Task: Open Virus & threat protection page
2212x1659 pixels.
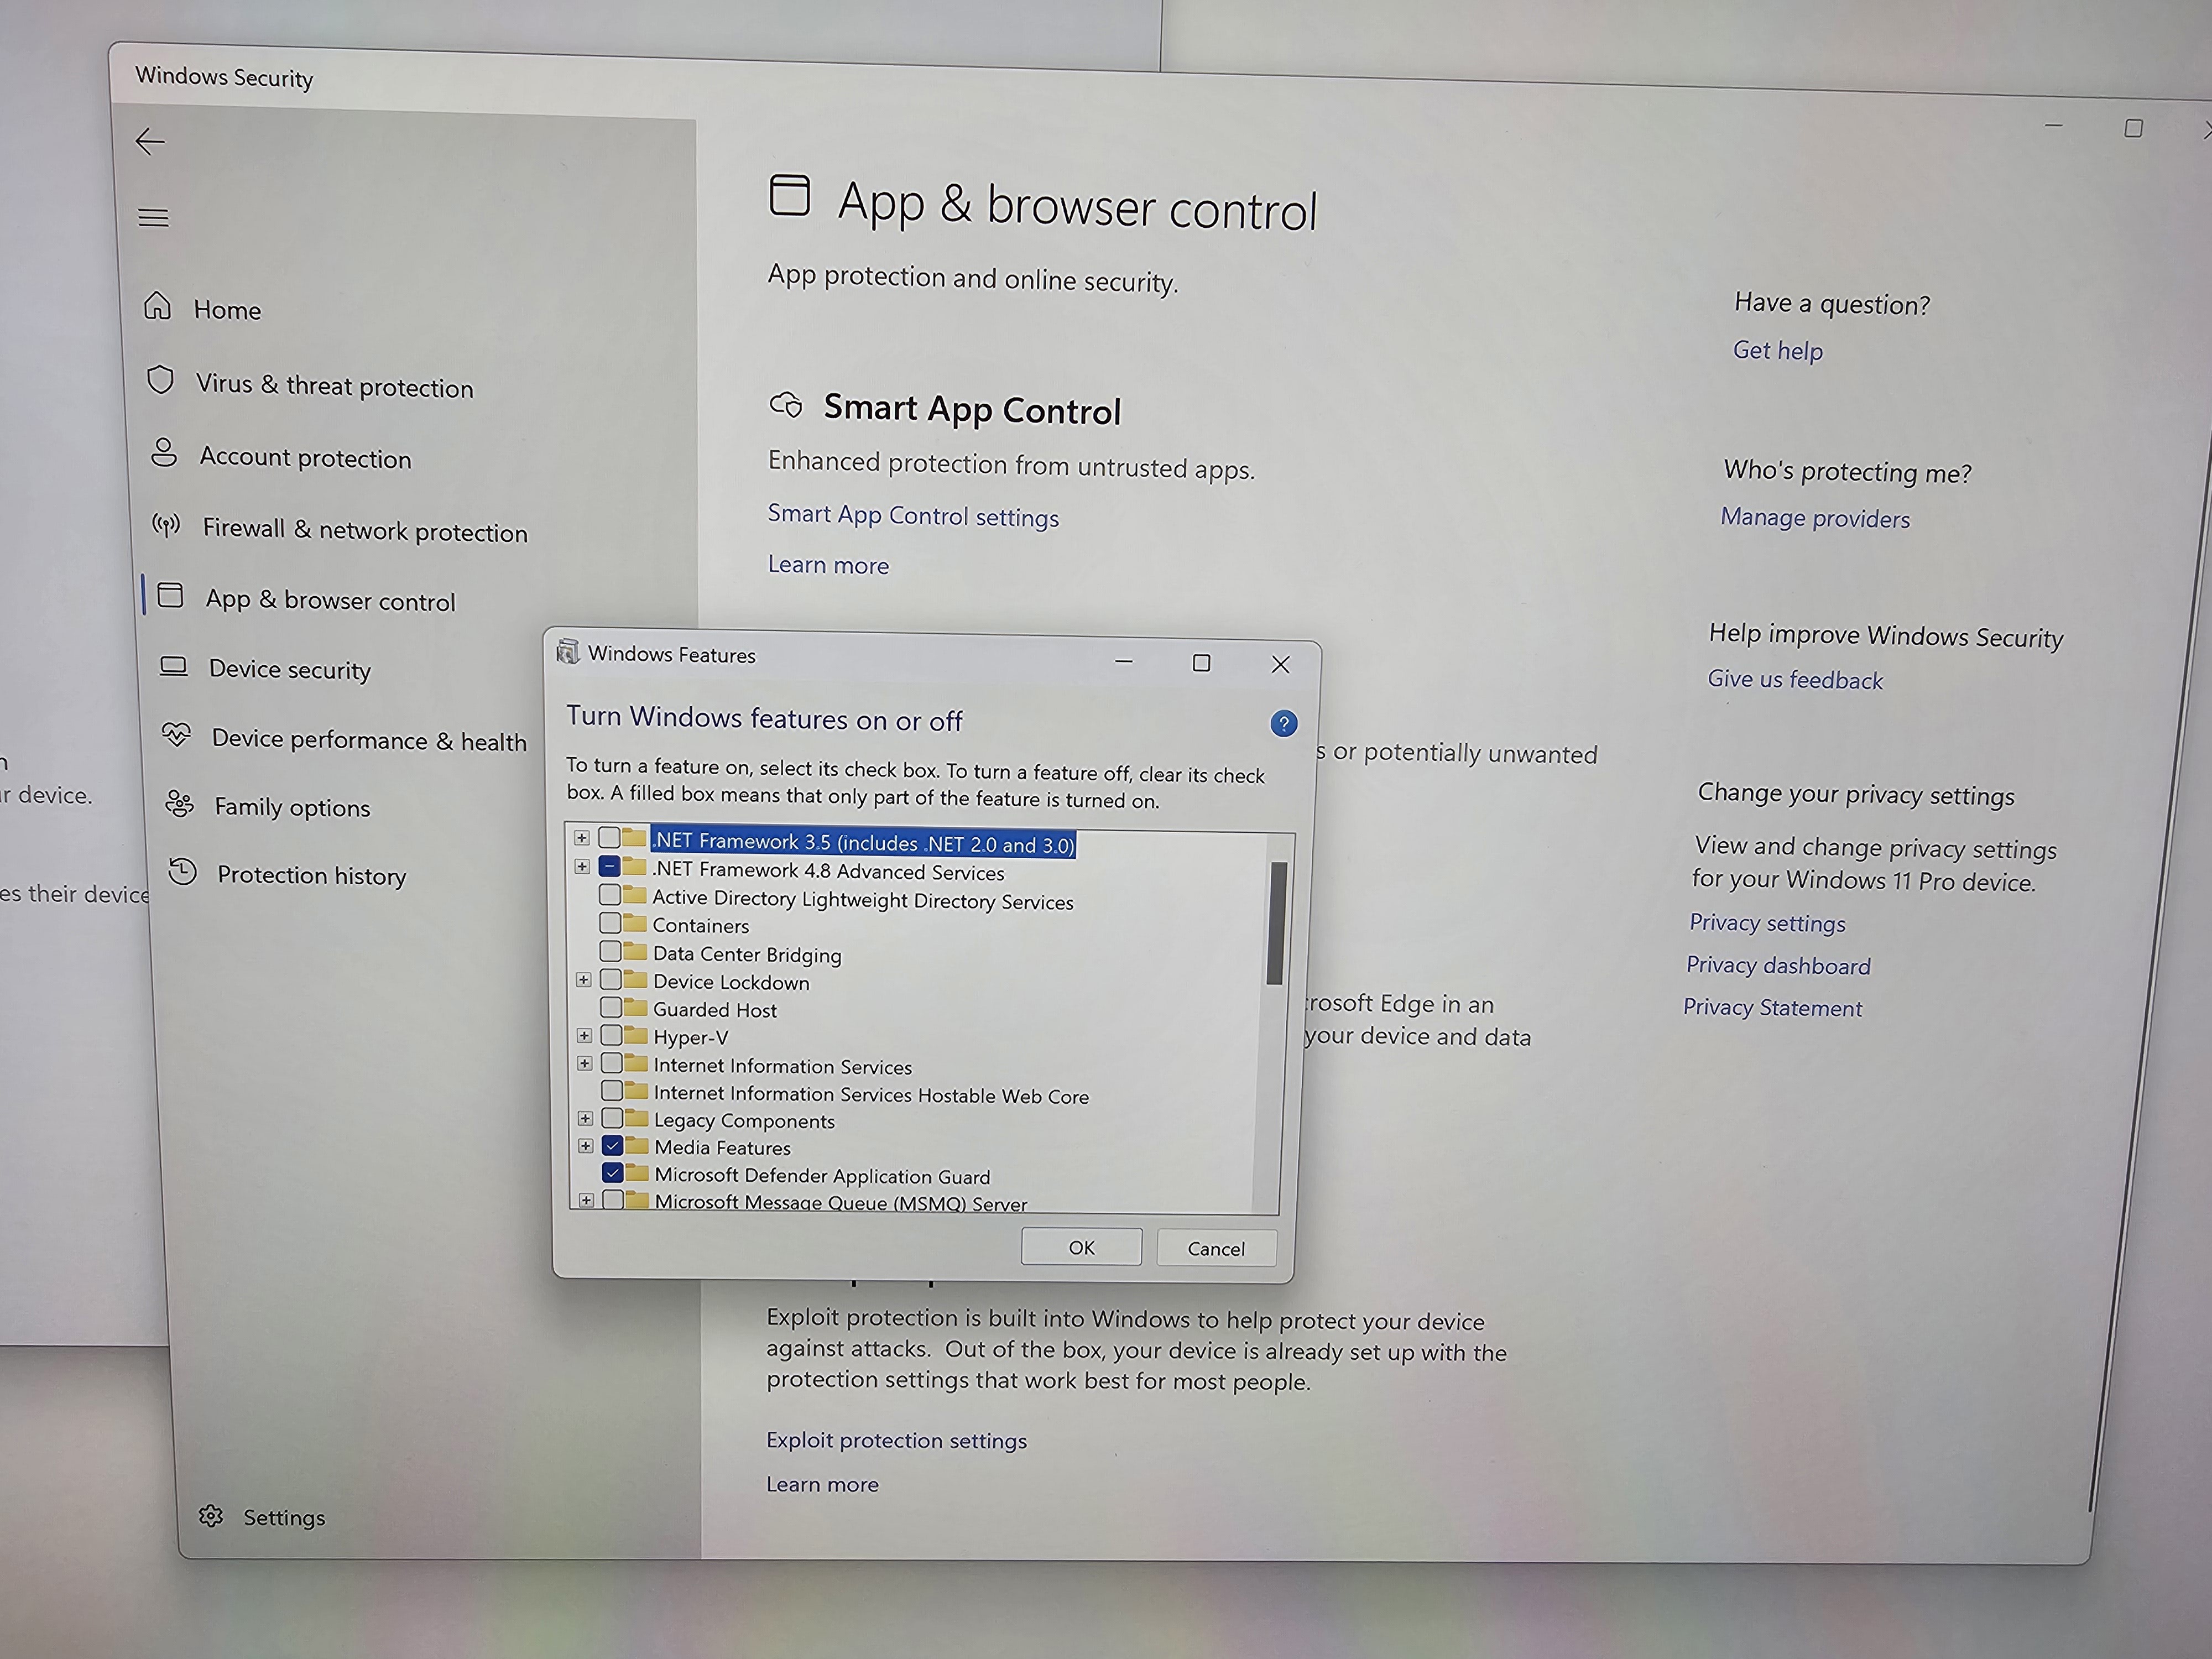Action: [334, 386]
